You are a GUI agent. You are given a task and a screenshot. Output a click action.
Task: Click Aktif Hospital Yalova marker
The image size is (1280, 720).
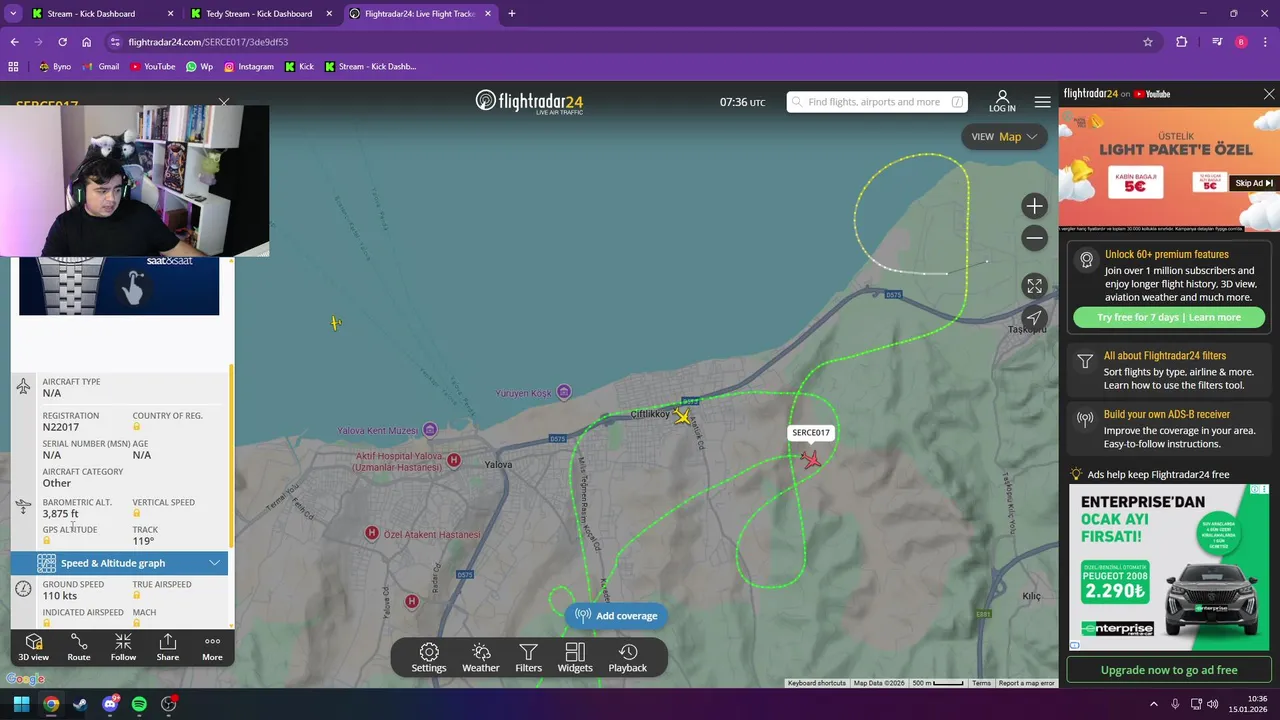pyautogui.click(x=454, y=460)
